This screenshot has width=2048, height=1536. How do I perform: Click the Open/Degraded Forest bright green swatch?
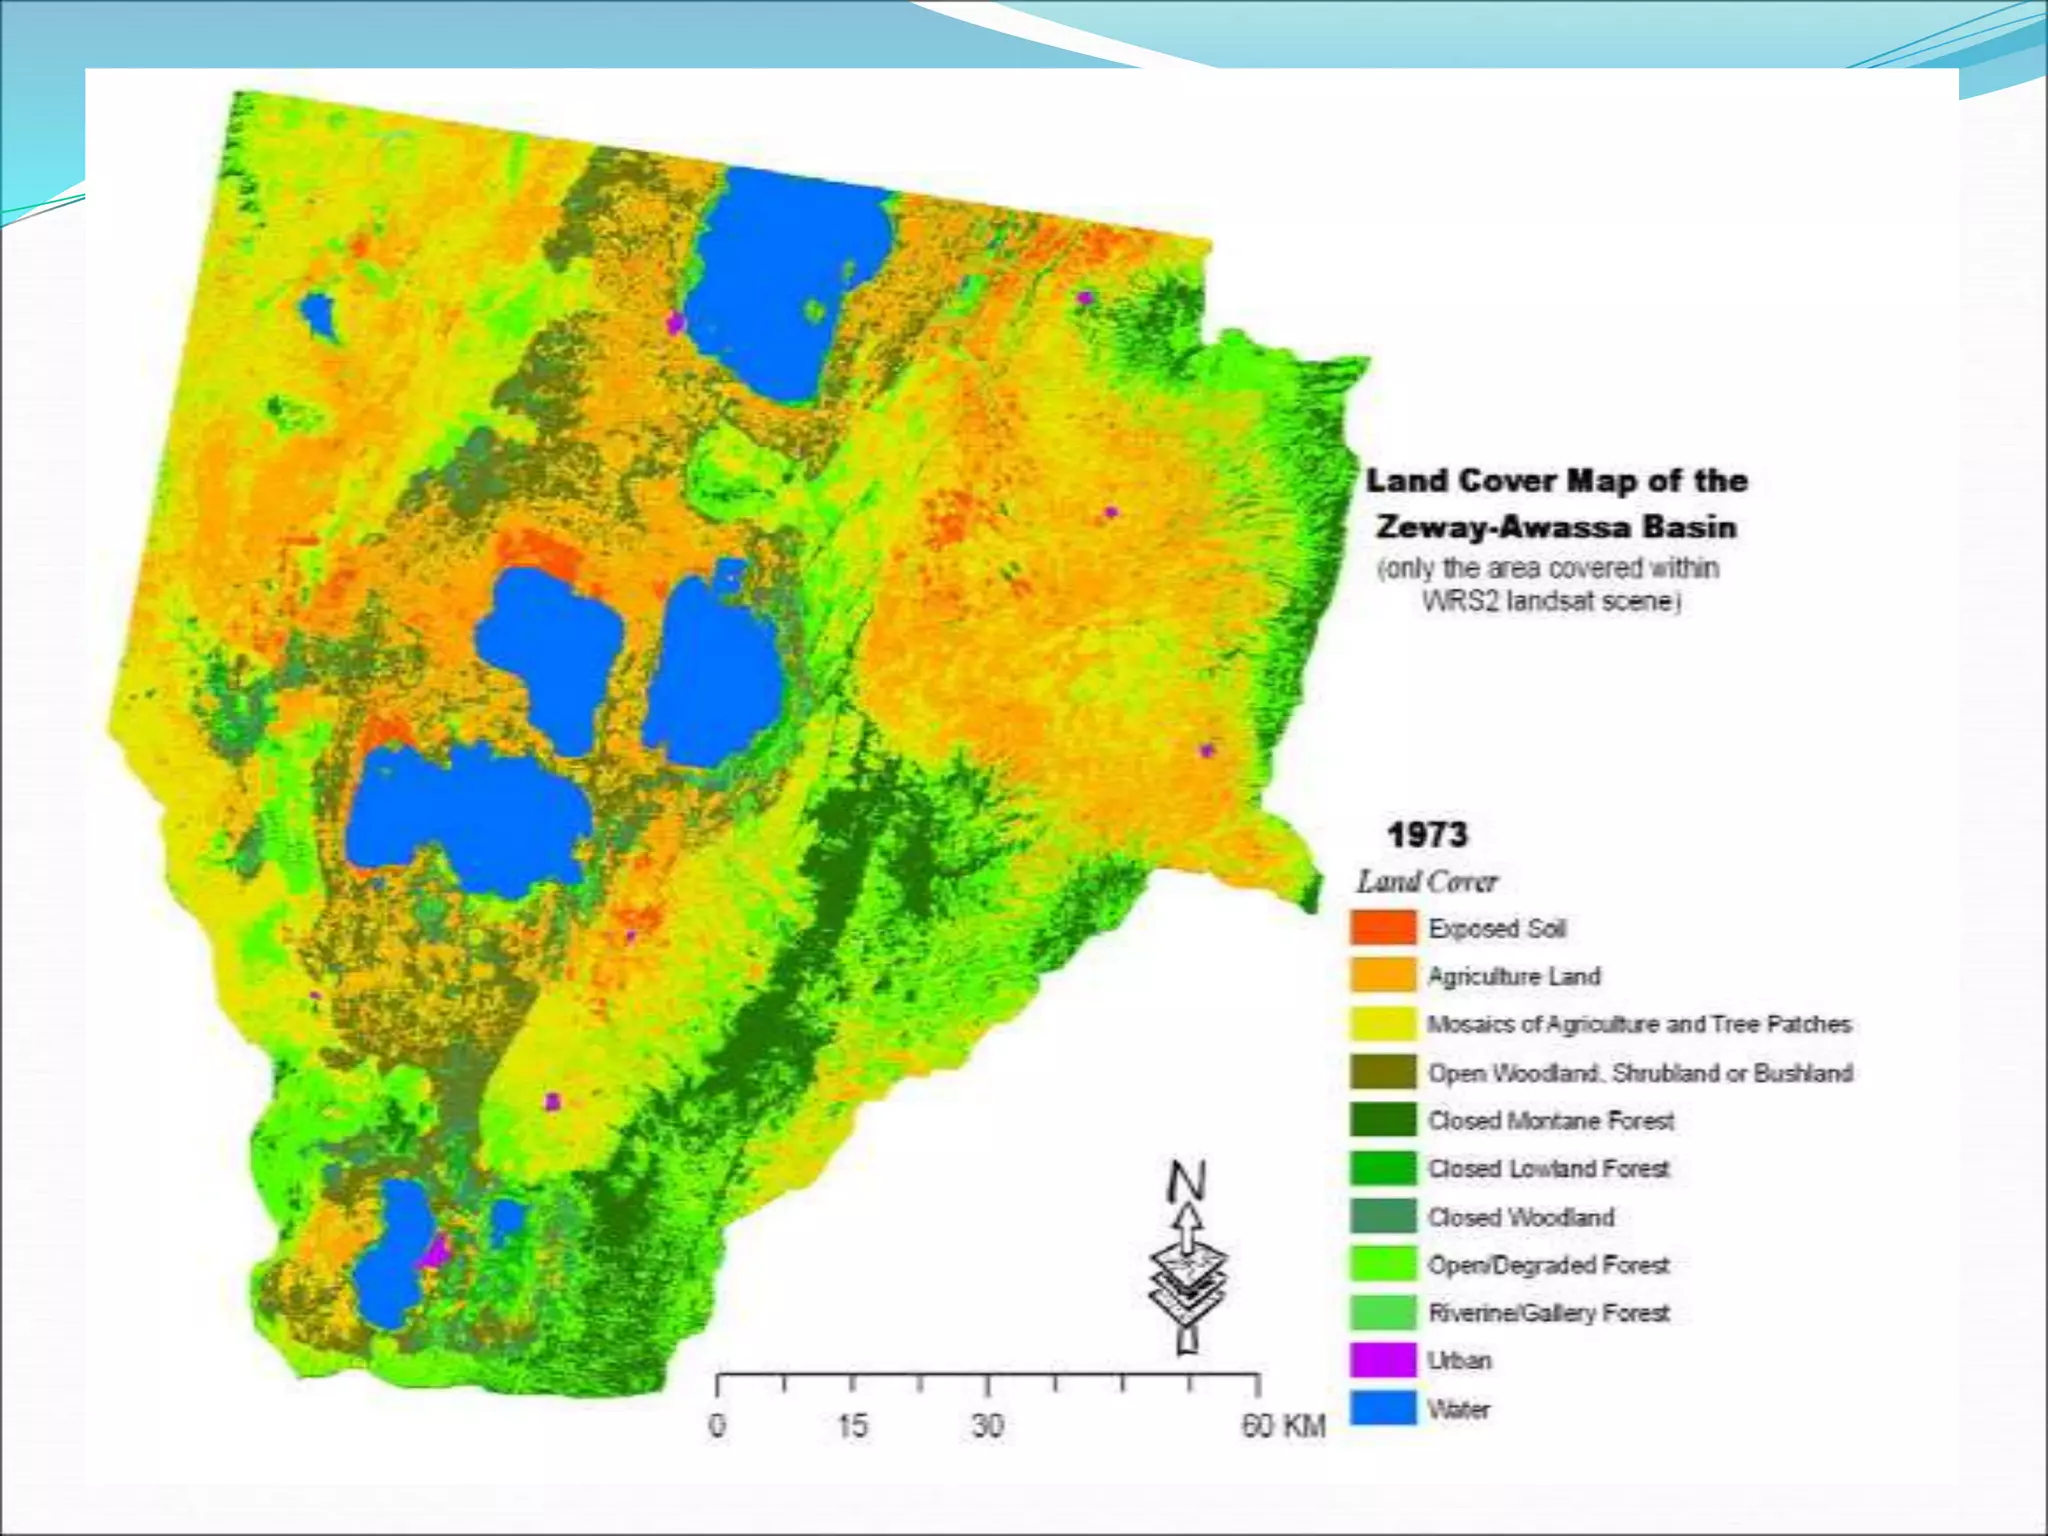(1383, 1264)
